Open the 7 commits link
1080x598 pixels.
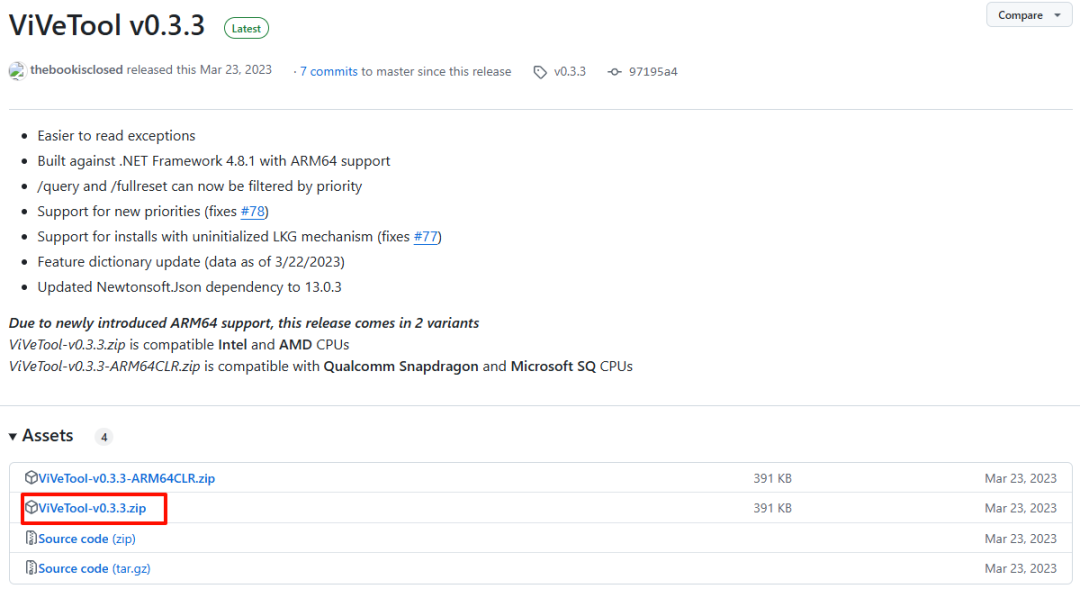(328, 72)
